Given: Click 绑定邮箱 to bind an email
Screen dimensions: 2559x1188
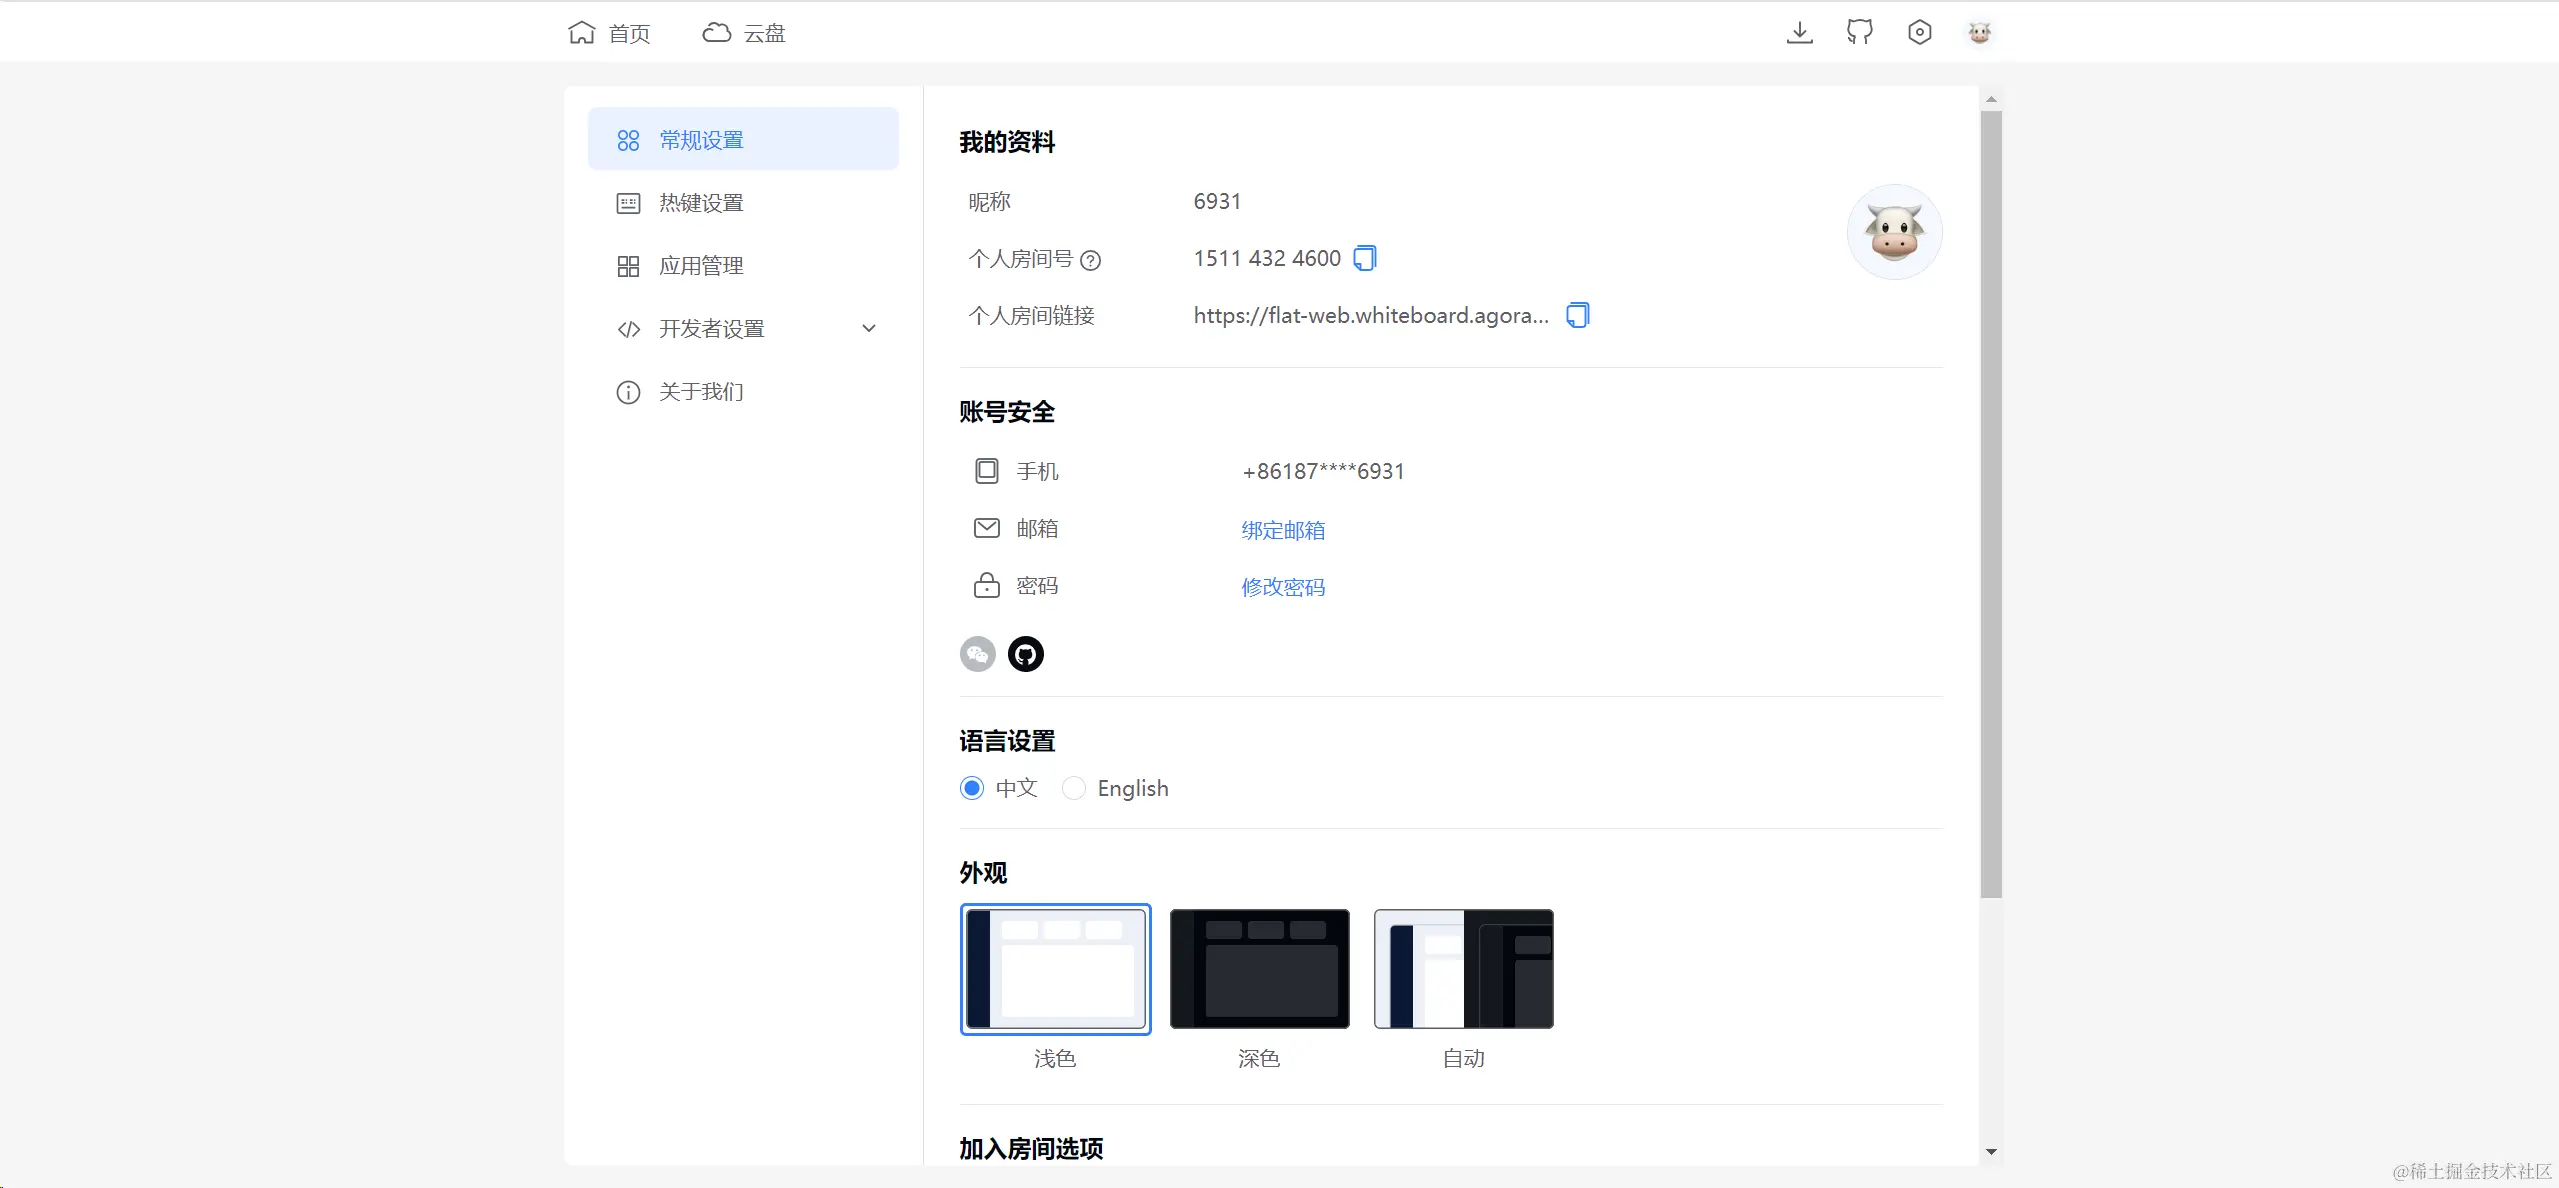Looking at the screenshot, I should [1283, 530].
